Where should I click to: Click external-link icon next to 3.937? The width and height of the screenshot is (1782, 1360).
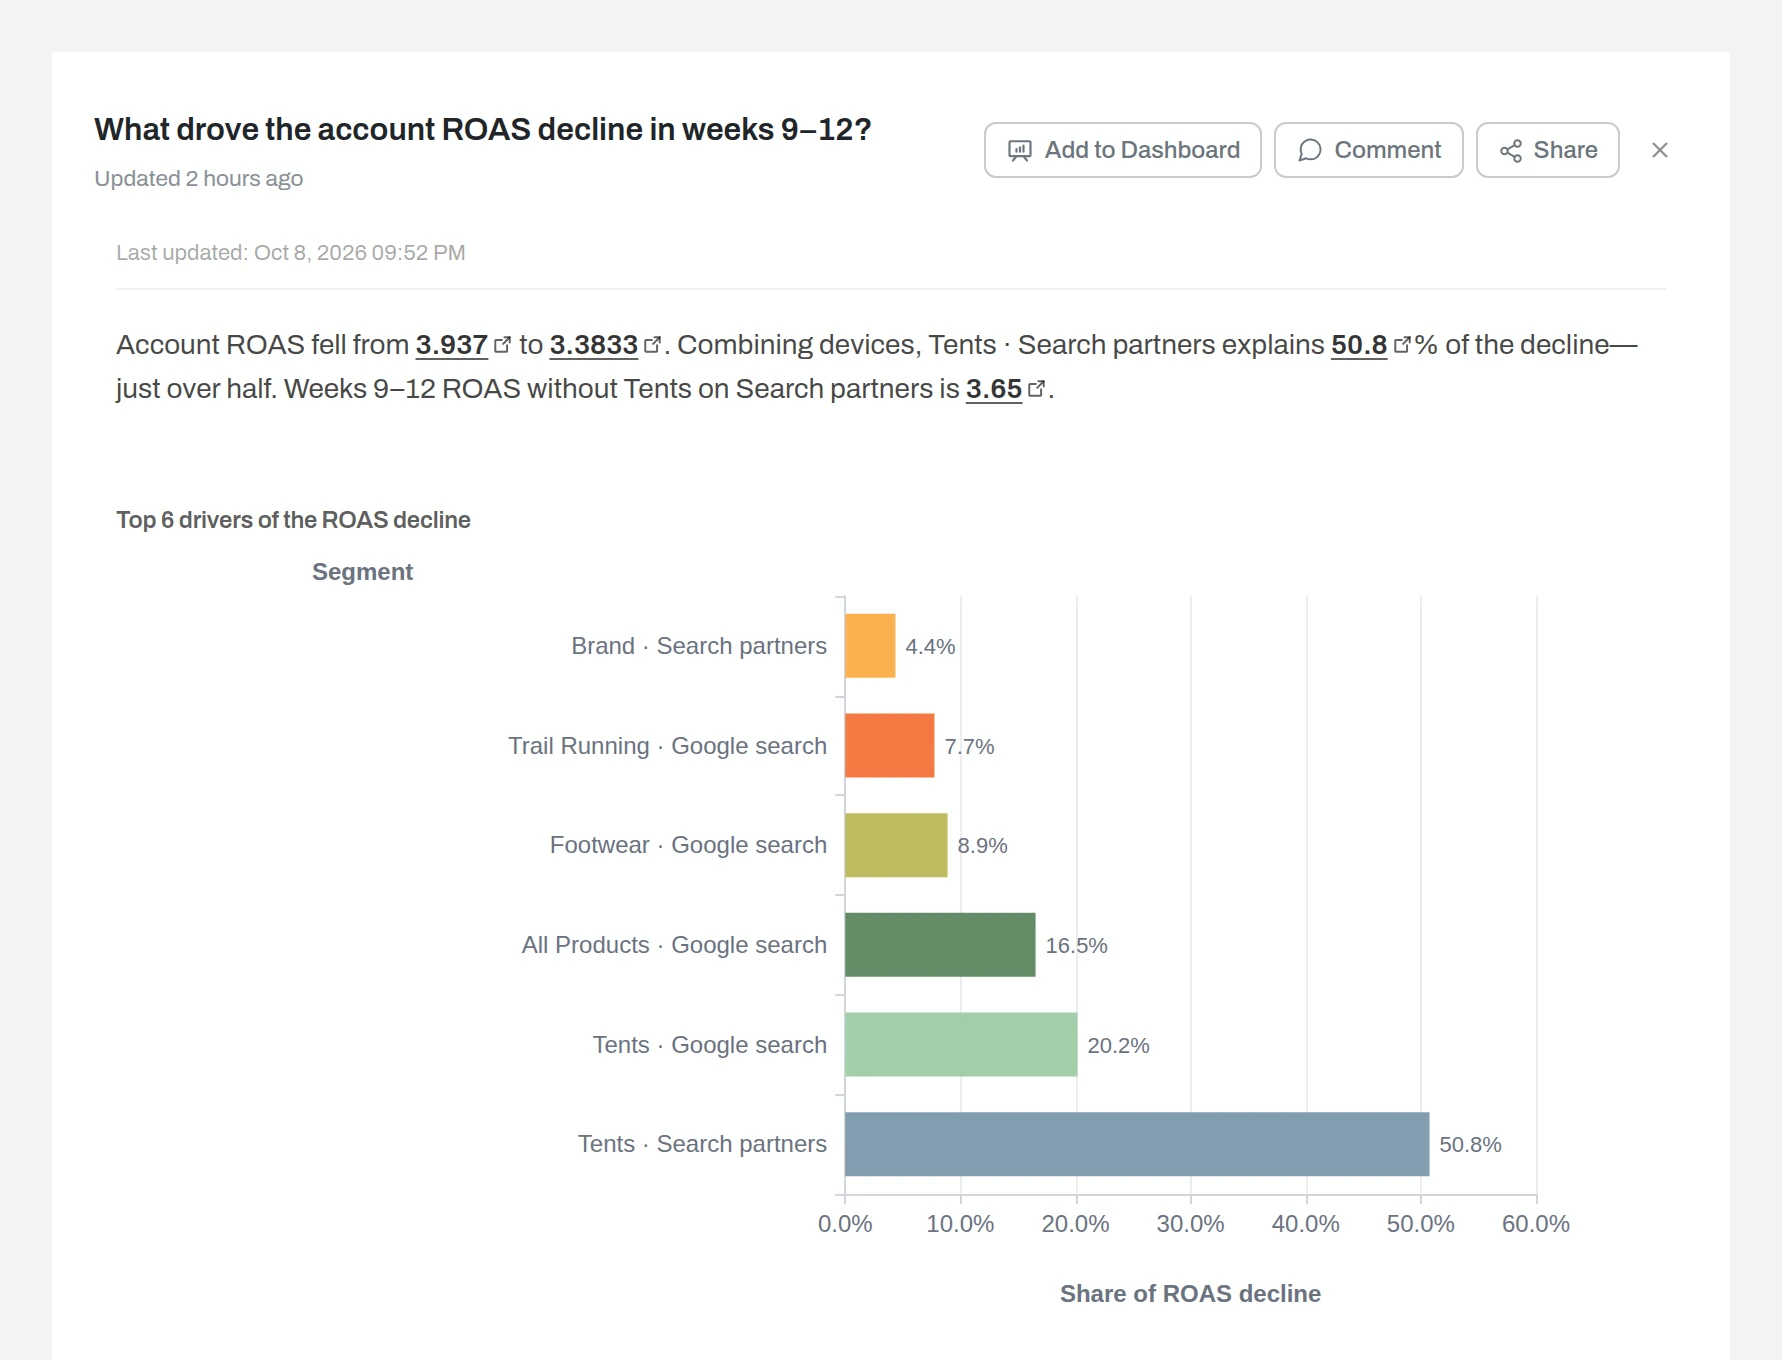click(502, 345)
